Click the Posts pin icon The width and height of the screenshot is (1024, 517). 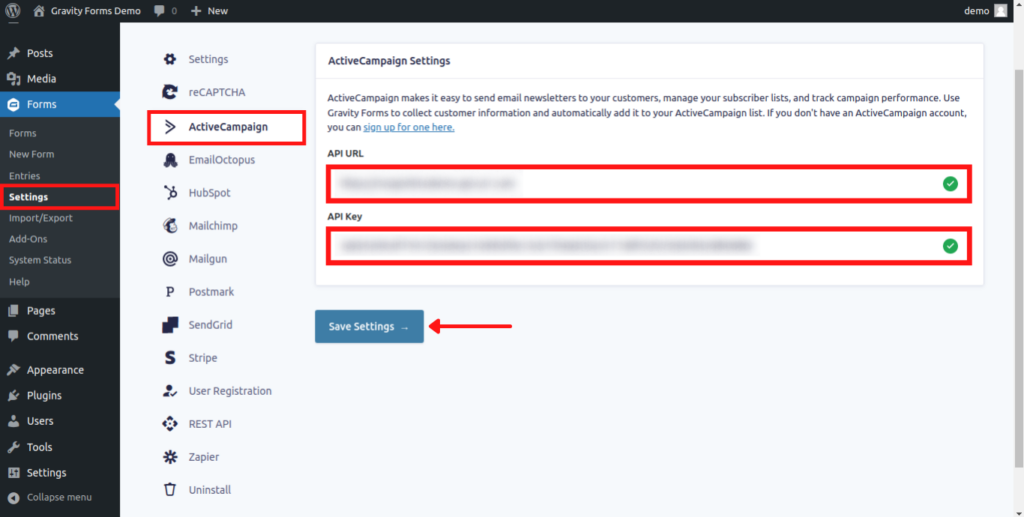(x=13, y=54)
